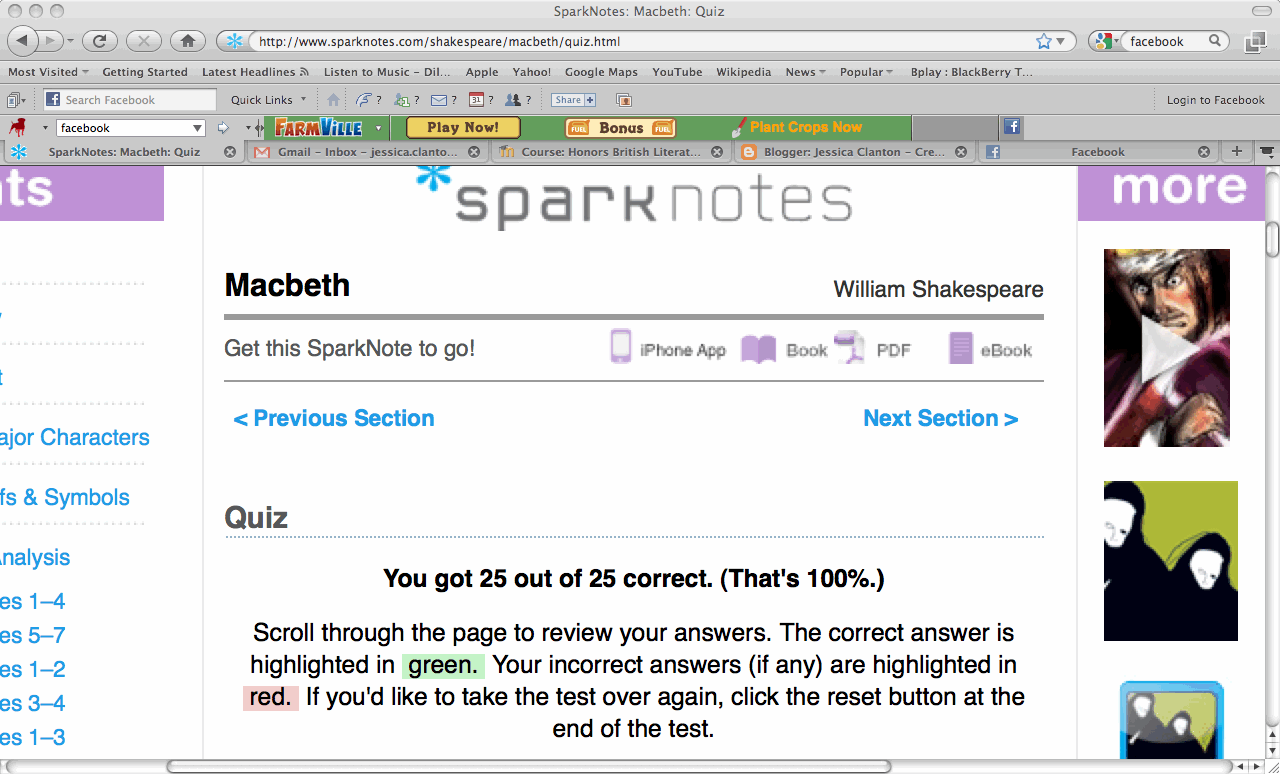Click the Facebook toolbar messages envelope icon
1280x774 pixels.
[x=438, y=100]
